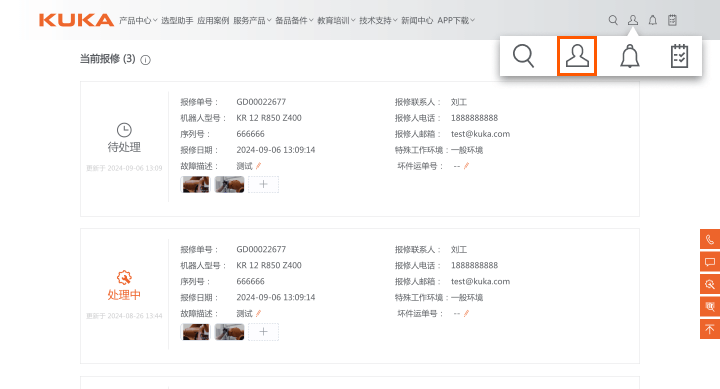720x389 pixels.
Task: Edit 故障描述 with the pencil in the 处理中 card
Action: point(259,313)
